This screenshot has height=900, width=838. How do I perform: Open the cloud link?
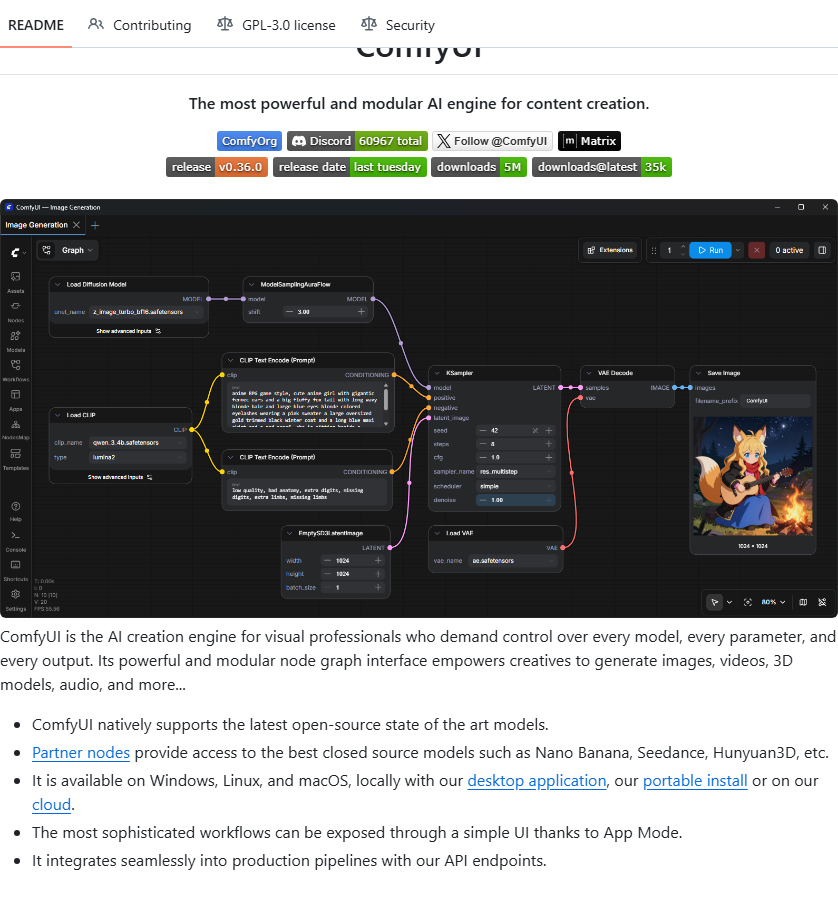click(x=52, y=805)
